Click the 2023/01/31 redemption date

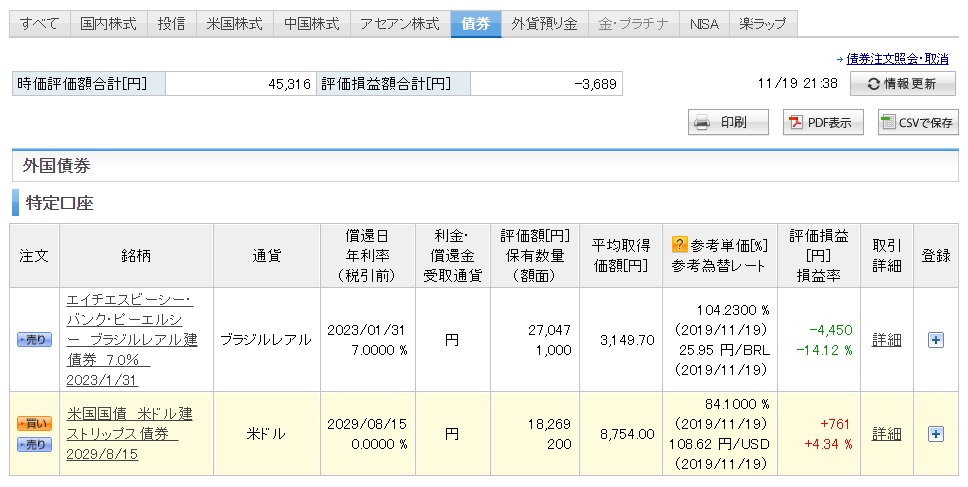tap(367, 330)
